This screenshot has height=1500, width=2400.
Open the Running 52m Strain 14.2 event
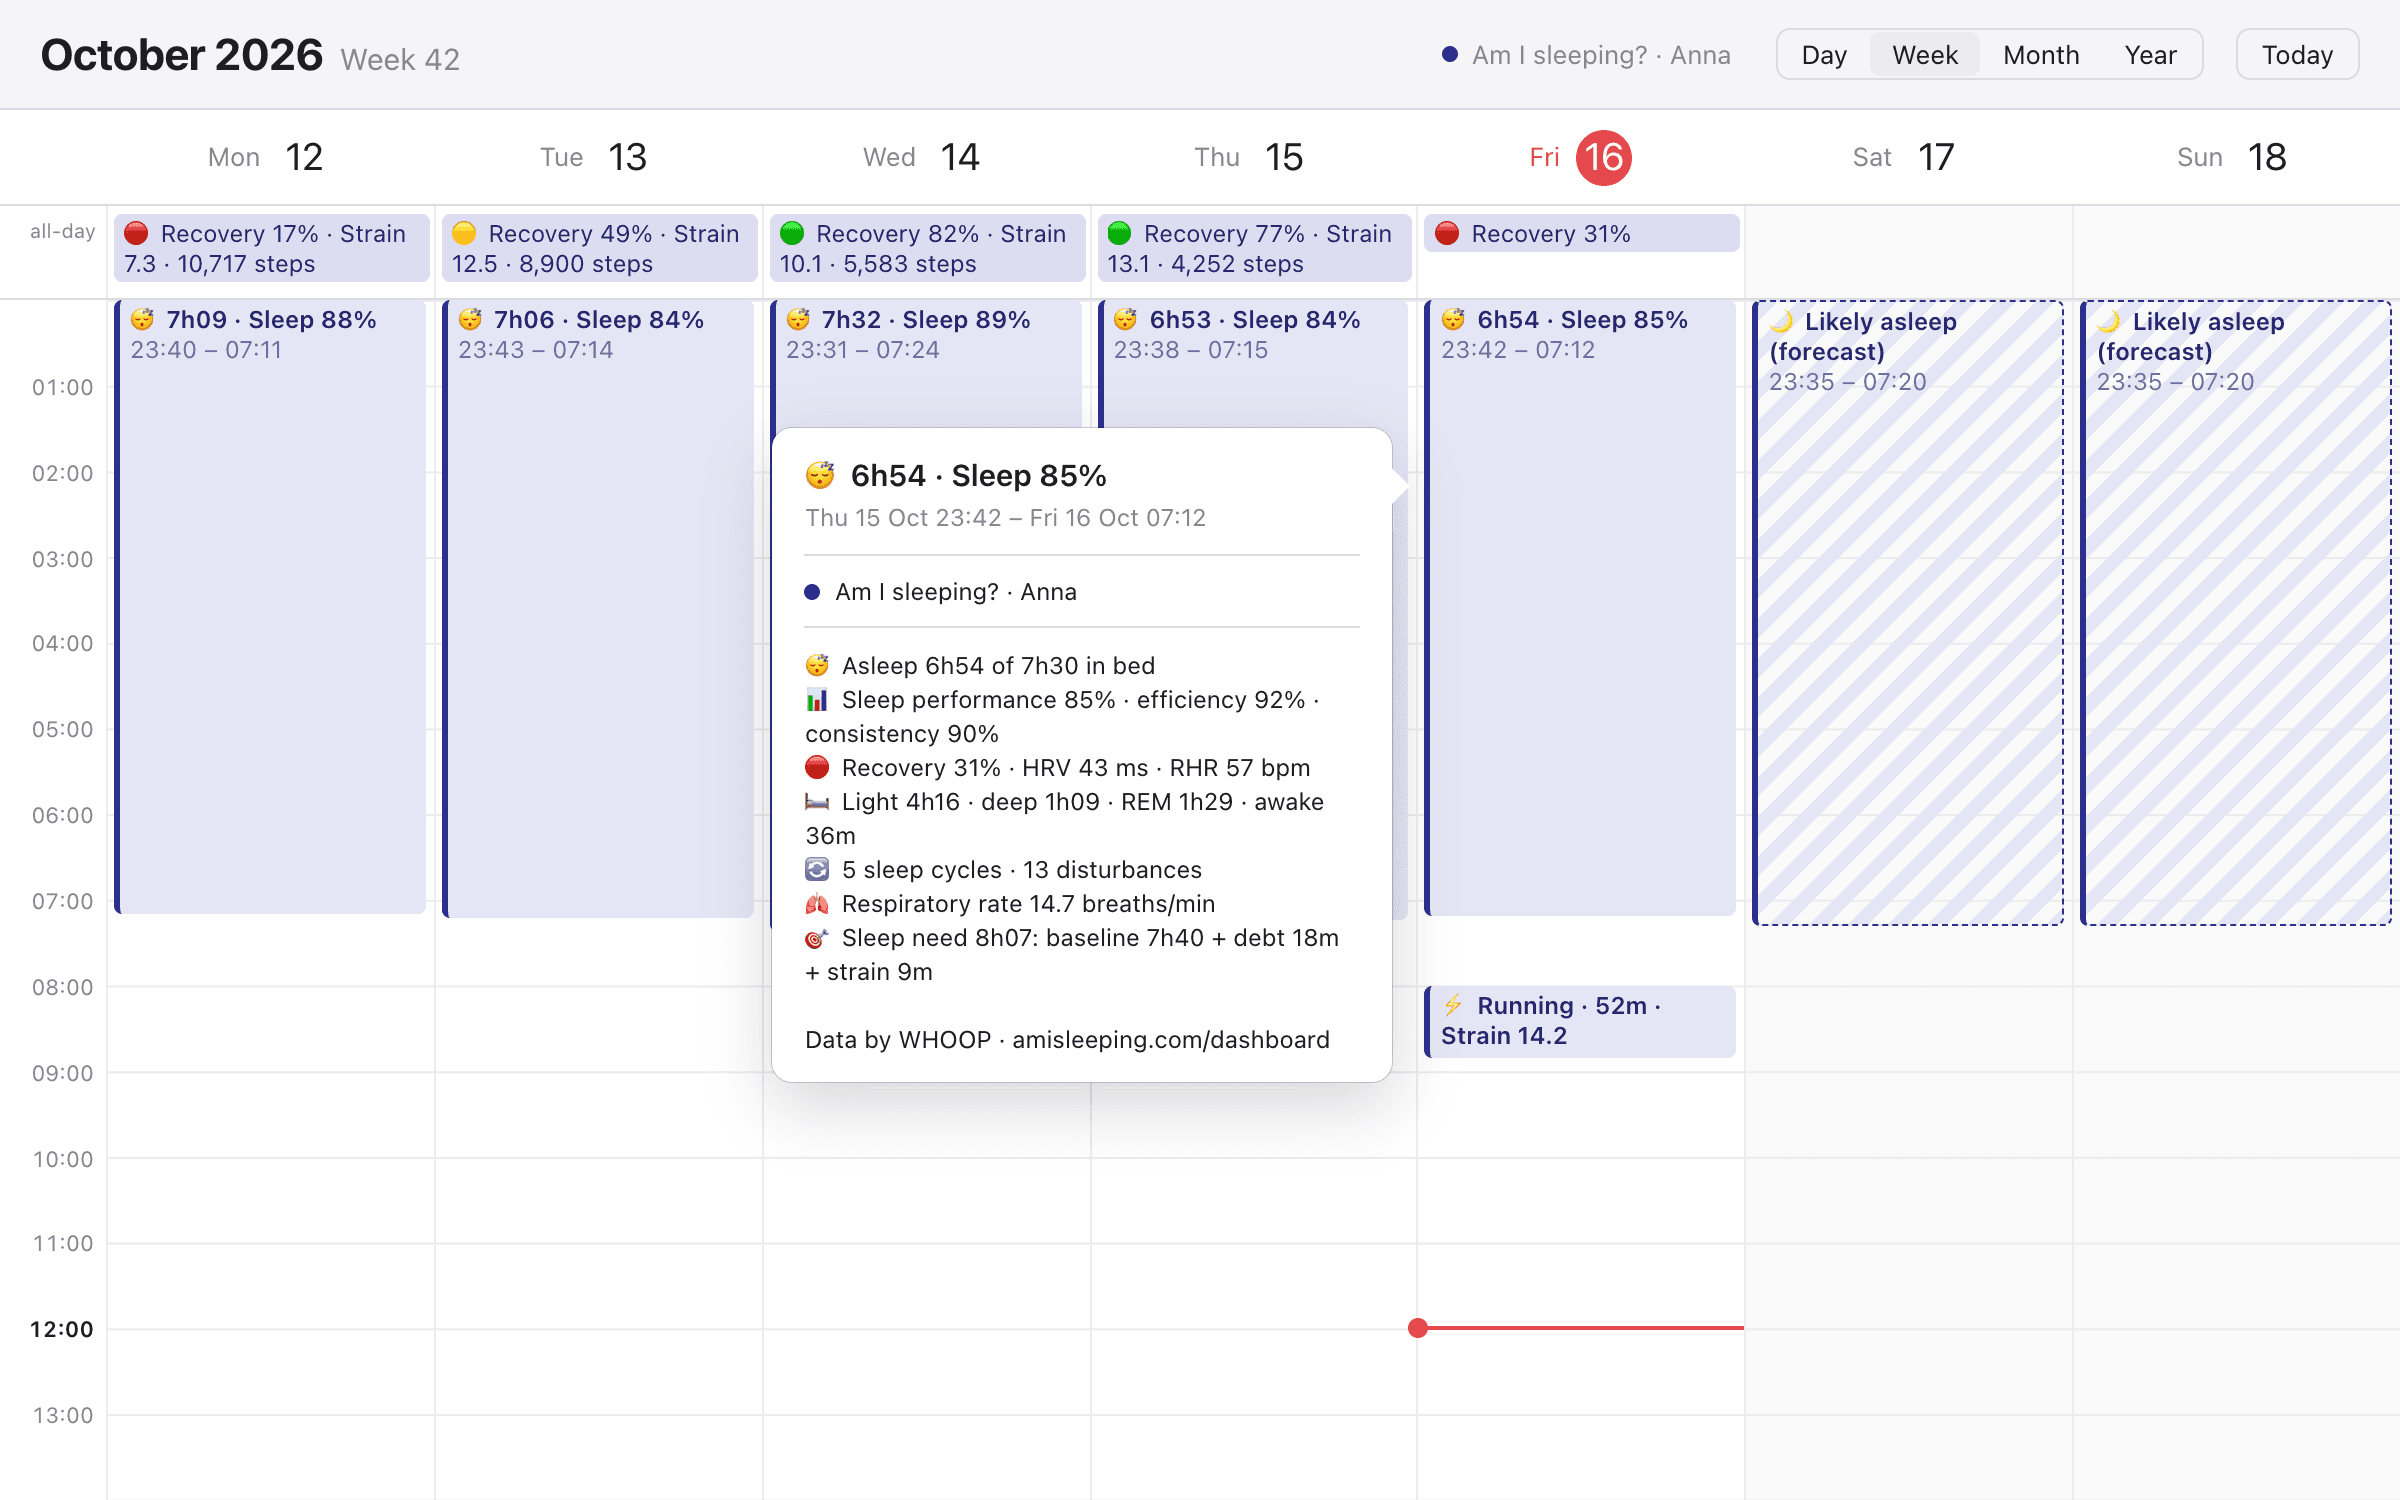click(1580, 1021)
